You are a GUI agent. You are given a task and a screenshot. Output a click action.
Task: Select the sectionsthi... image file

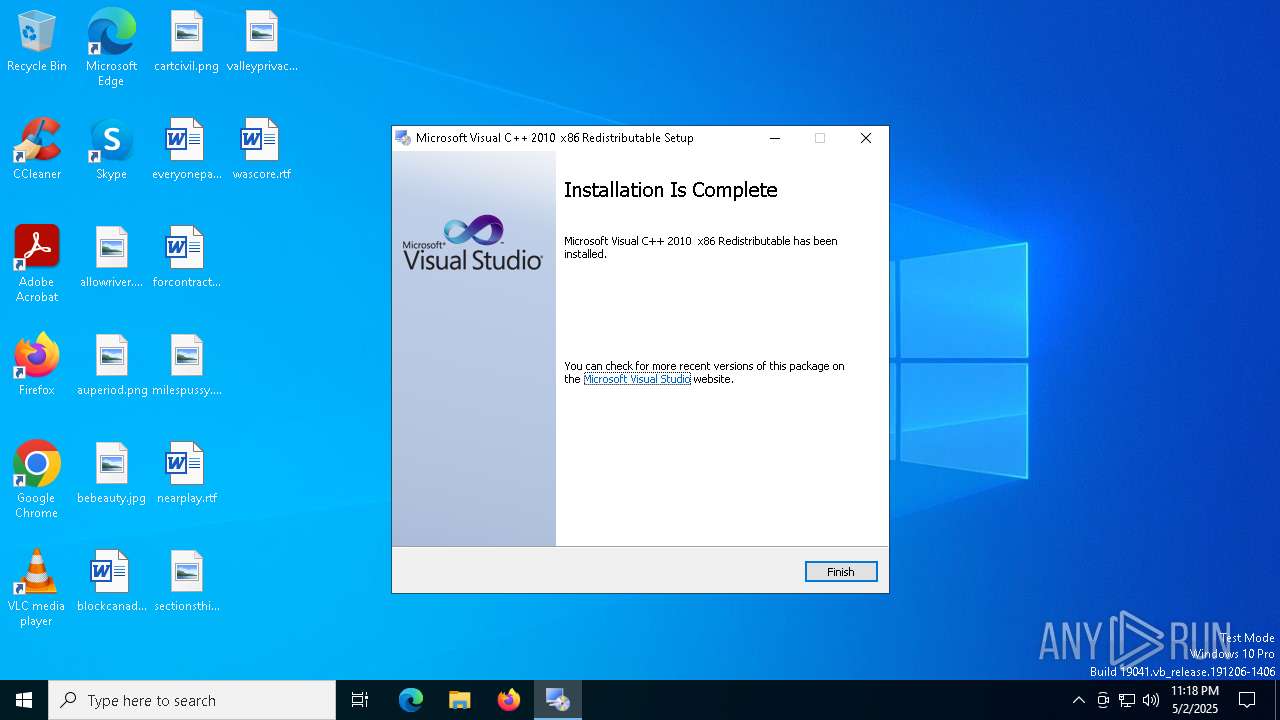186,582
